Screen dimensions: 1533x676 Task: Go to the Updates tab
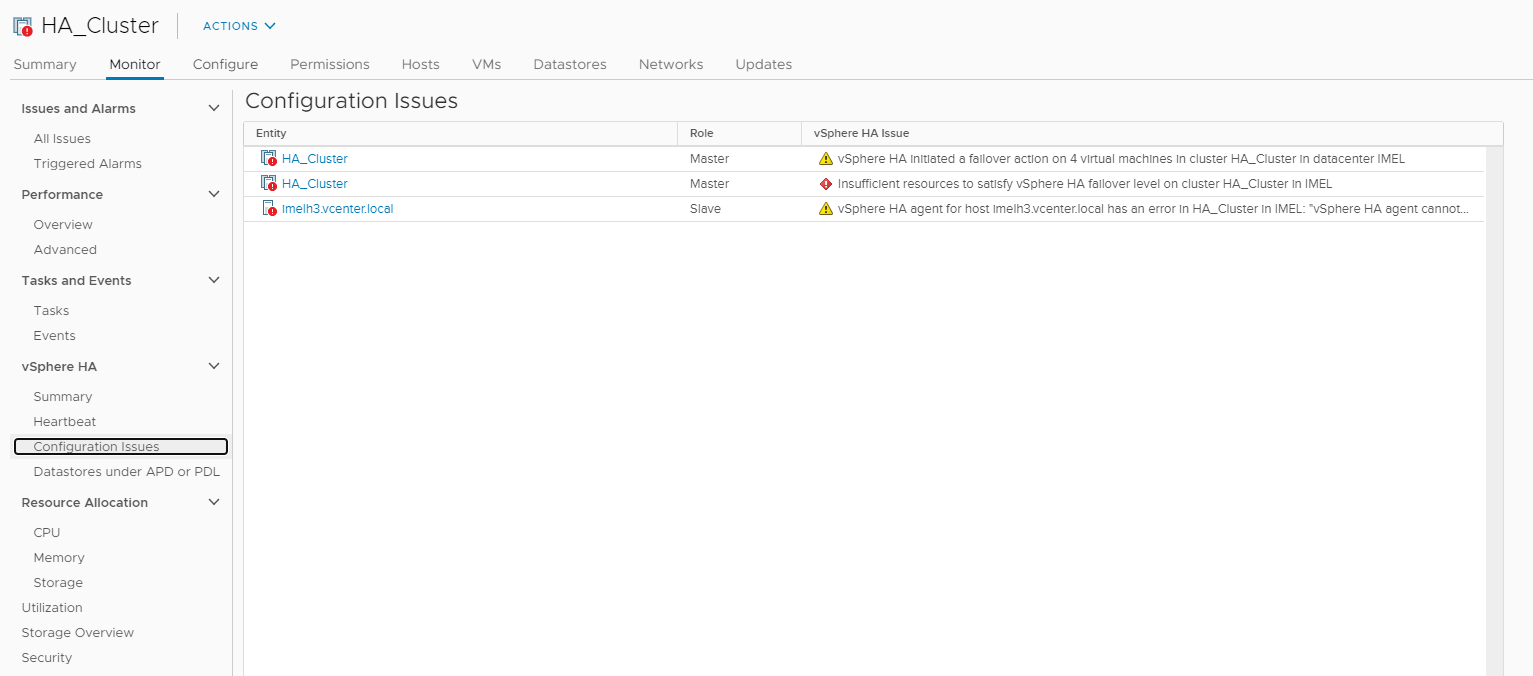tap(764, 64)
